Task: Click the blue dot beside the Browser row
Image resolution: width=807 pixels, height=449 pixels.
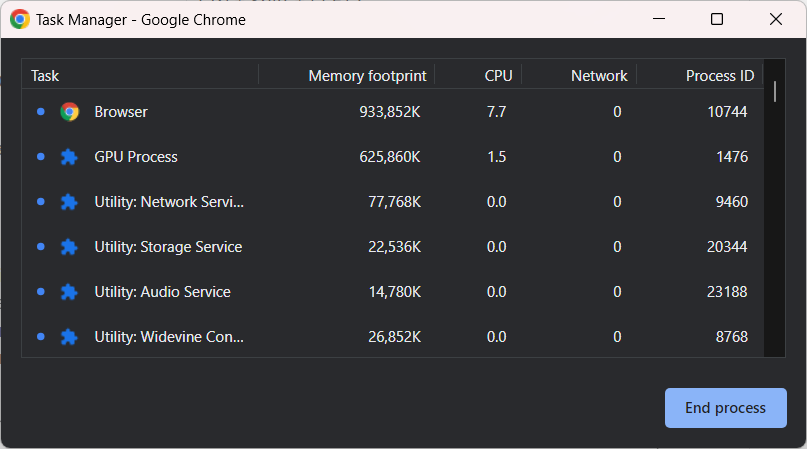Action: (x=40, y=112)
